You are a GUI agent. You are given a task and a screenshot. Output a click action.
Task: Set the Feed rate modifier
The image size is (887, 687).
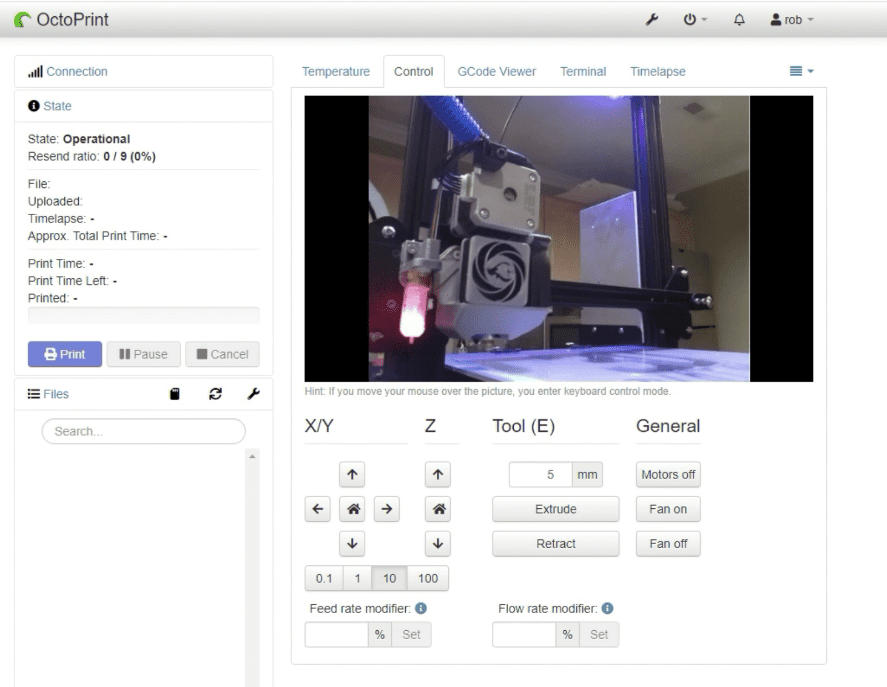pos(411,634)
